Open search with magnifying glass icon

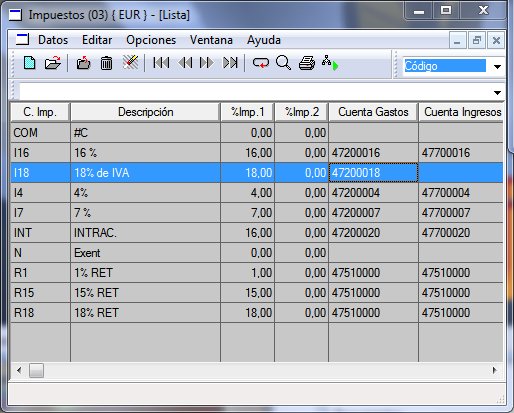click(283, 63)
